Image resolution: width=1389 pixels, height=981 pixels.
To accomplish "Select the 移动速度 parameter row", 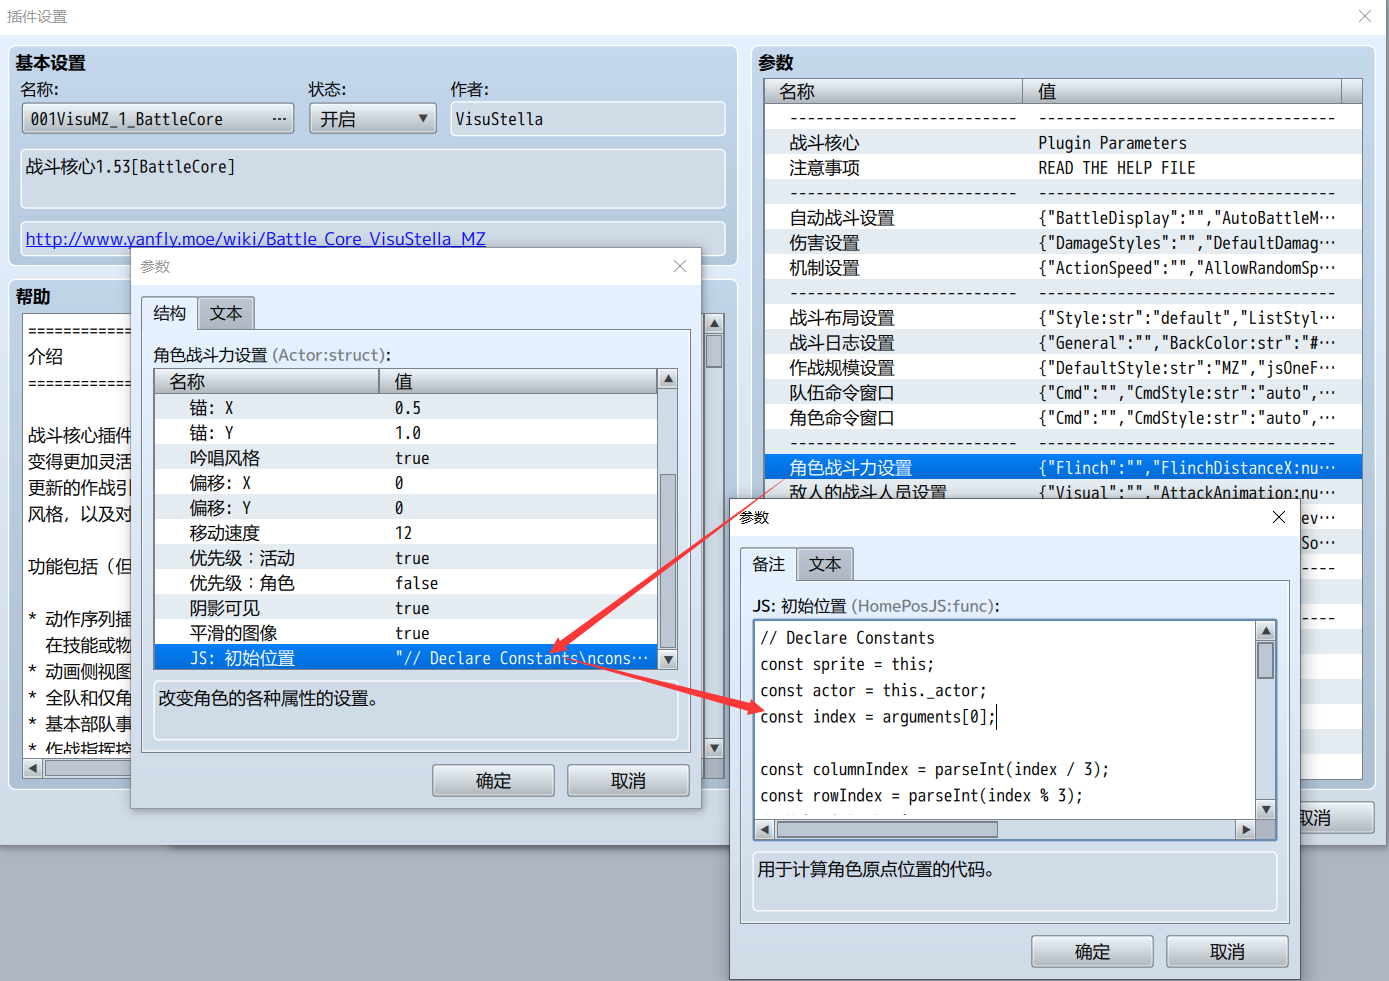I will click(x=405, y=533).
